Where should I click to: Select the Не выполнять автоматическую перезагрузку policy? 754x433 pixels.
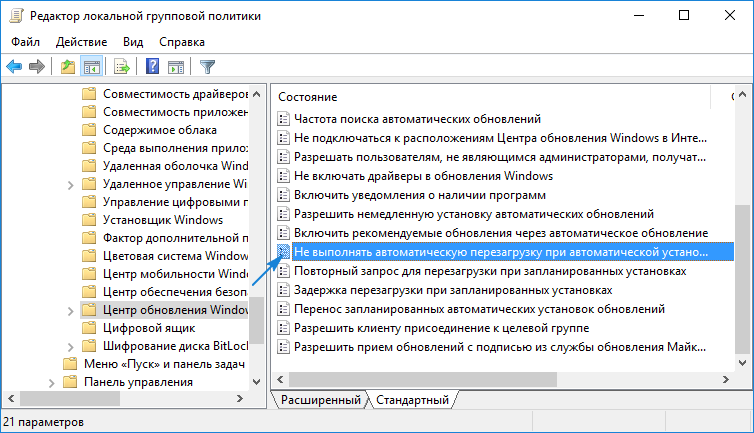point(500,251)
